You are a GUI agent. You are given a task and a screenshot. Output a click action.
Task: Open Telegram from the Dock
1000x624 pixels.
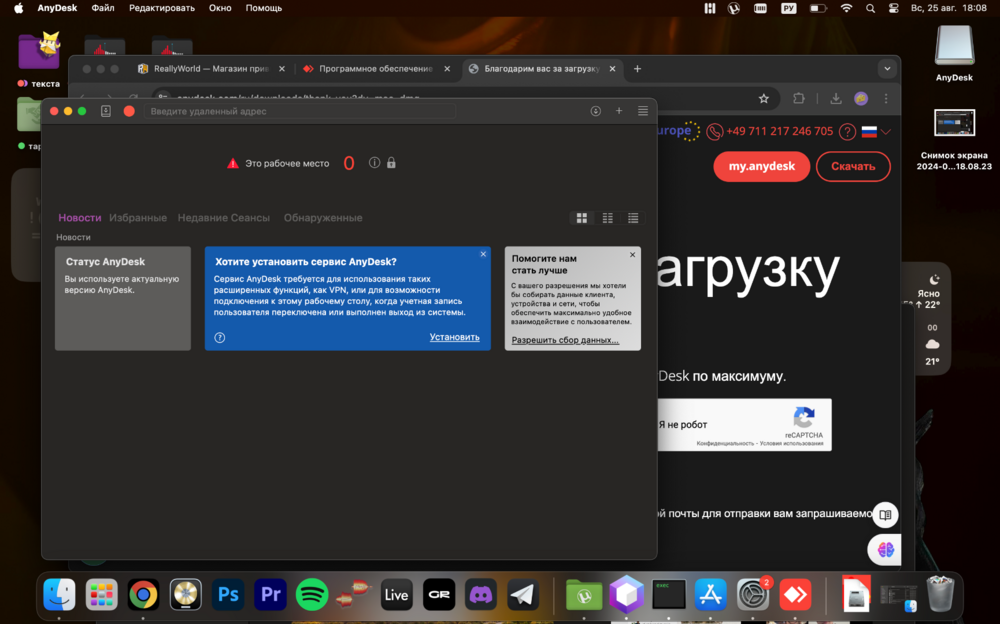coord(522,595)
